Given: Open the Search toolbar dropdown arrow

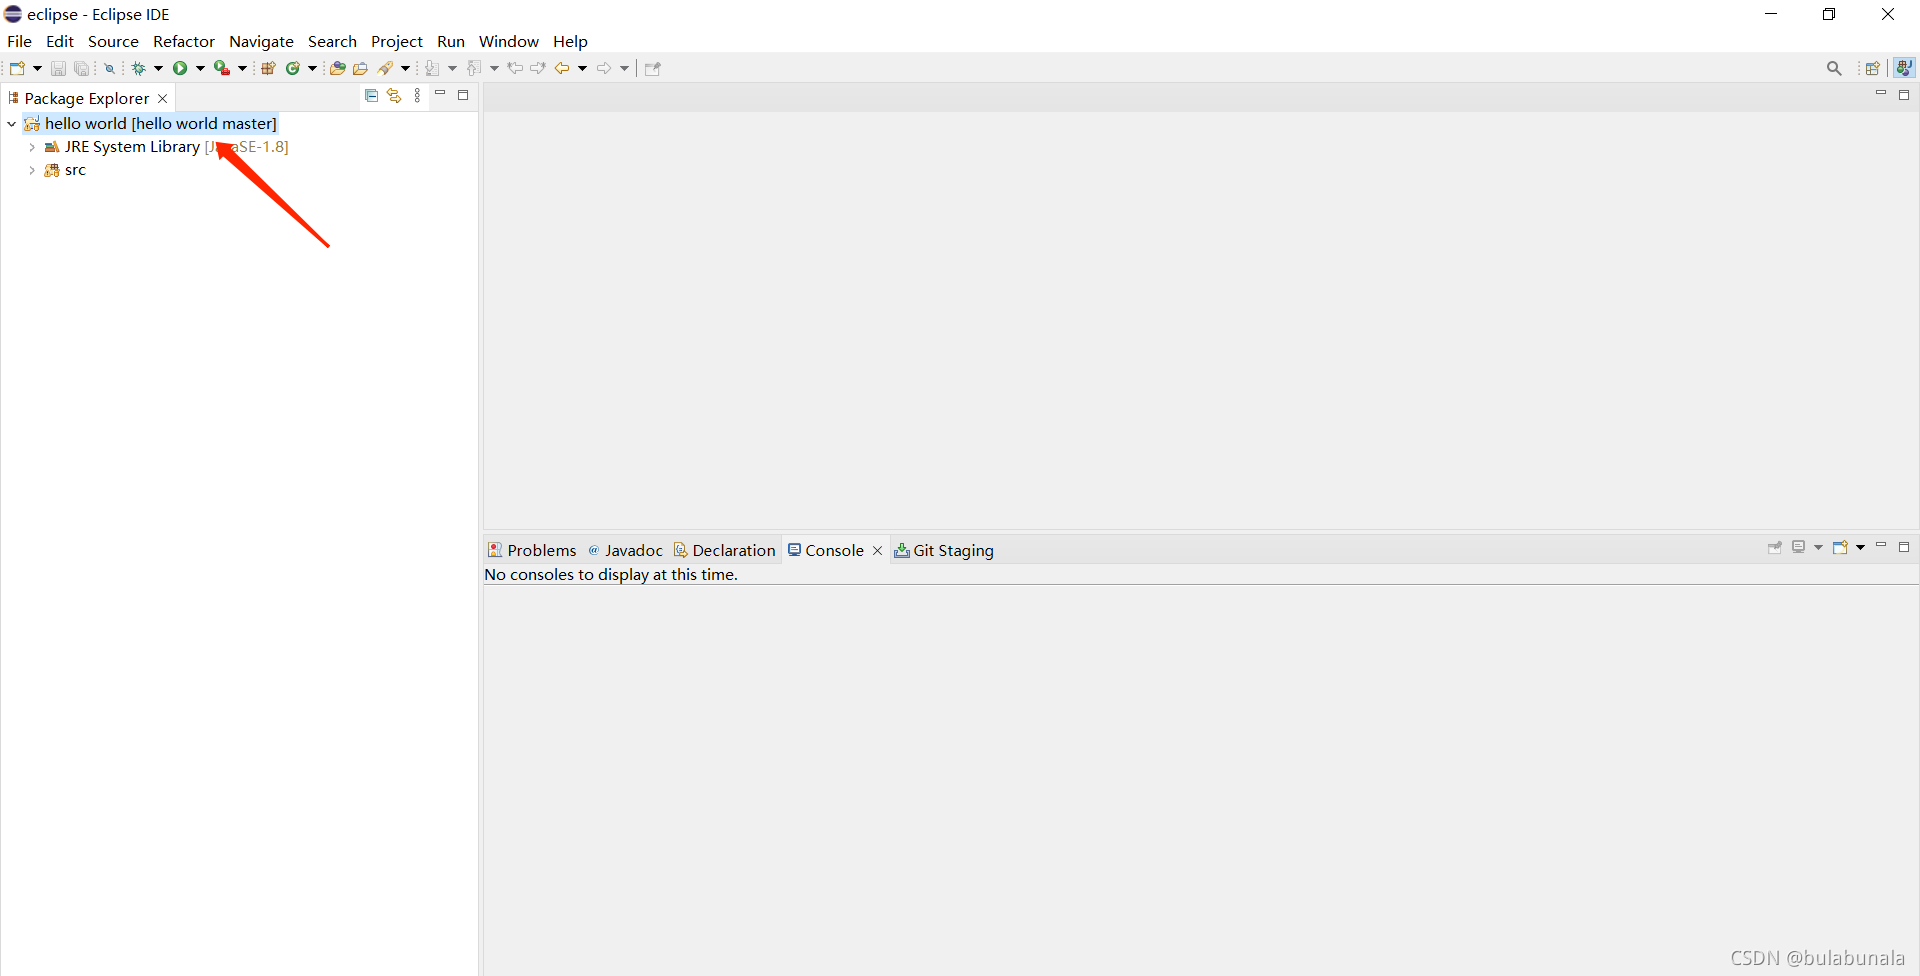Looking at the screenshot, I should pos(405,68).
